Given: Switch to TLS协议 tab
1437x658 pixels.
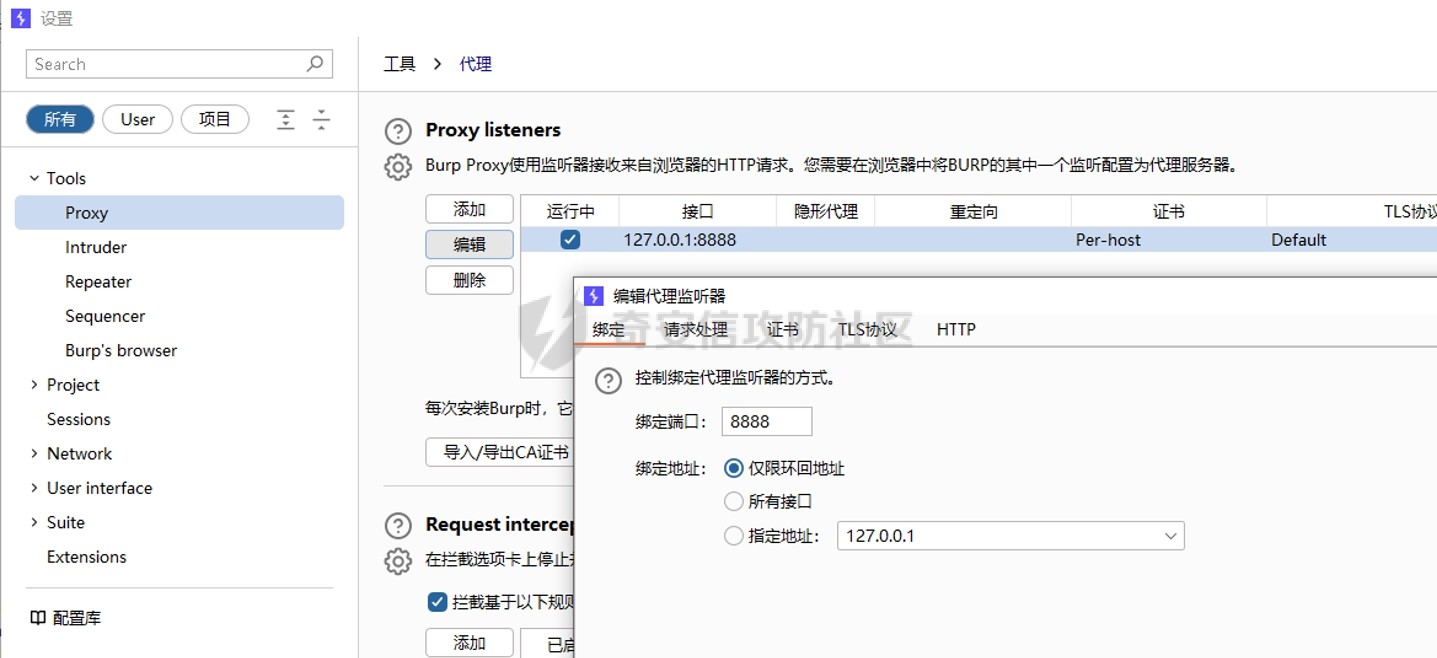Looking at the screenshot, I should tap(868, 329).
